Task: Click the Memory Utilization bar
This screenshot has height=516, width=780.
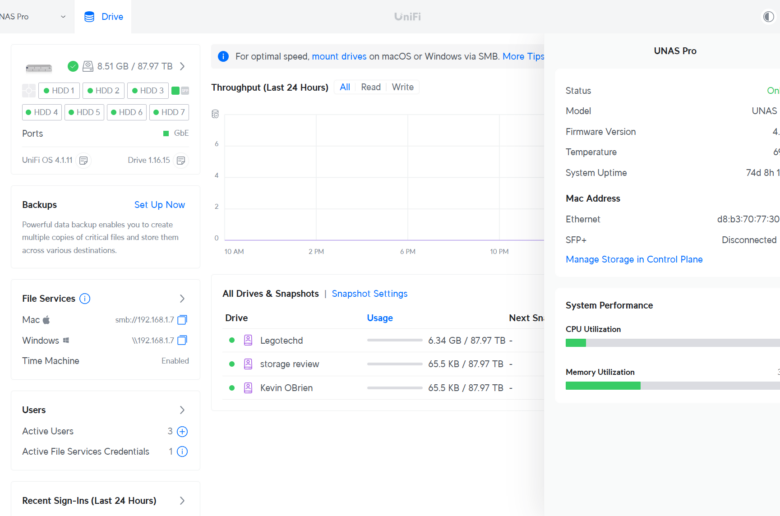Action: tap(673, 386)
